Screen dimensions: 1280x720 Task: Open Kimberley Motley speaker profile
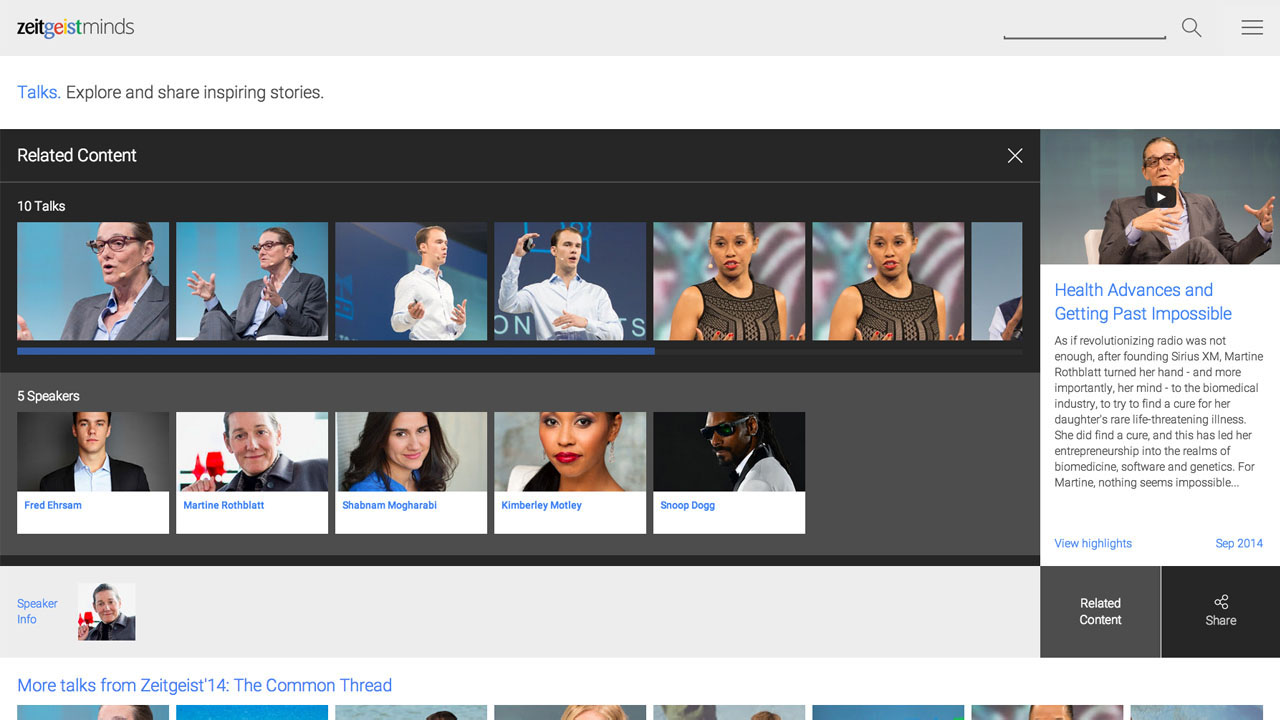pos(570,472)
